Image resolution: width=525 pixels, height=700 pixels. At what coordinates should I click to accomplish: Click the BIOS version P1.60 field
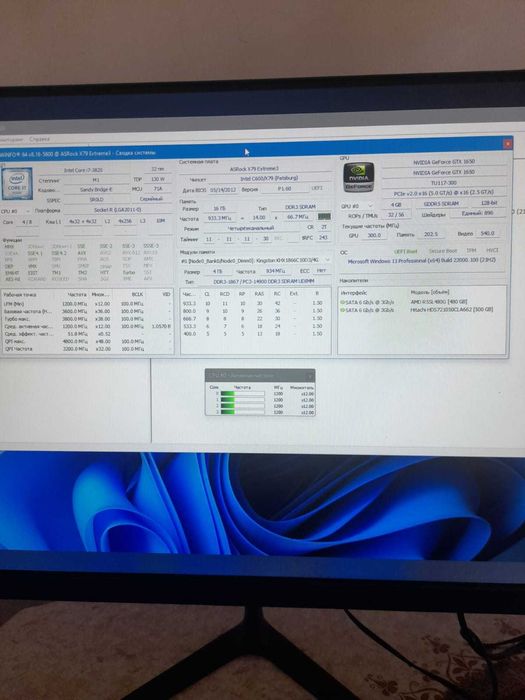(284, 188)
